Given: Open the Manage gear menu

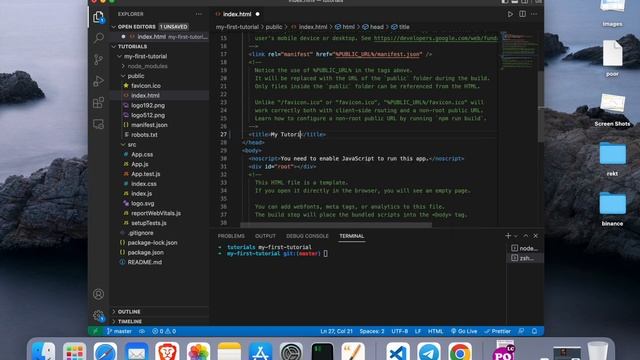Looking at the screenshot, I should pyautogui.click(x=98, y=315).
